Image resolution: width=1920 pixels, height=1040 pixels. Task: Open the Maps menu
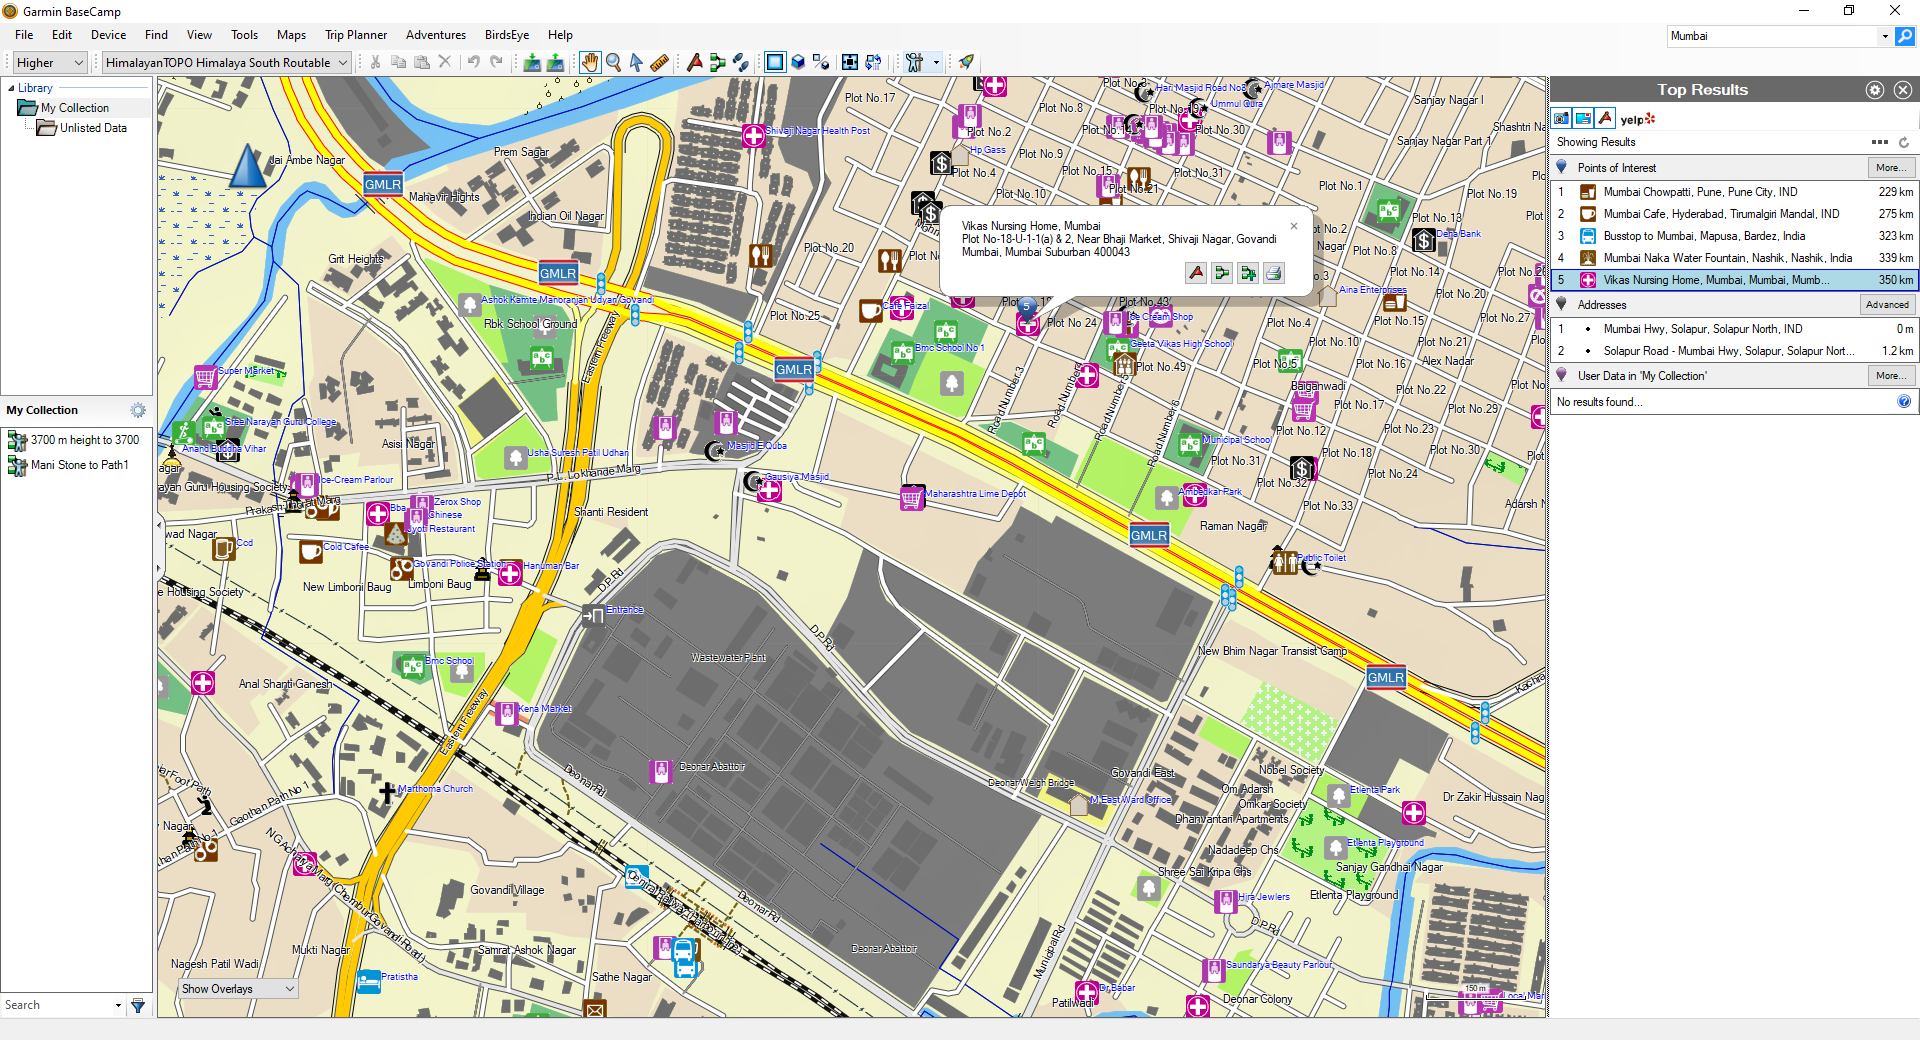(x=291, y=35)
